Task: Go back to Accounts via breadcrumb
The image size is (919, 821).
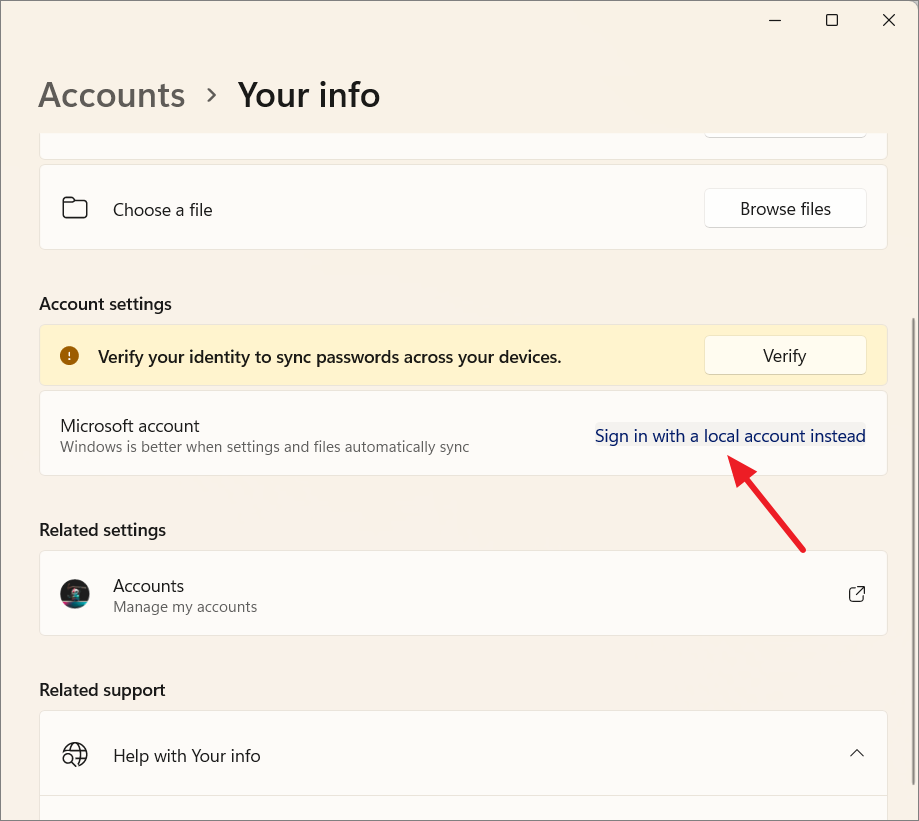Action: [x=112, y=95]
